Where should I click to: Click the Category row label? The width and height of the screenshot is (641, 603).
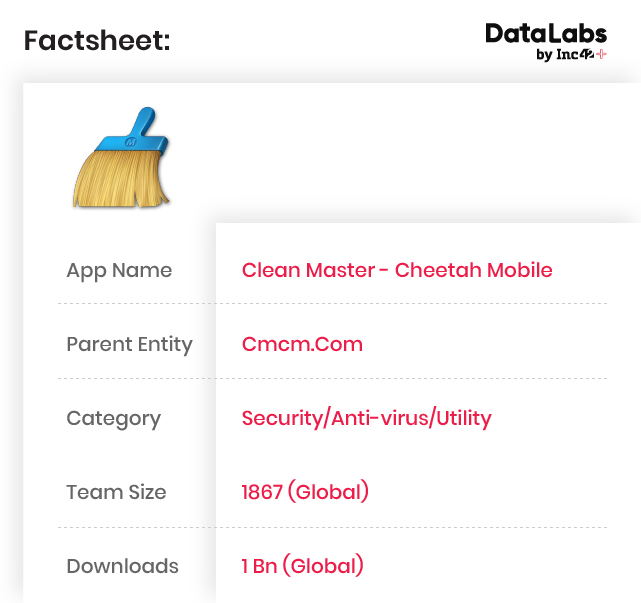pos(113,418)
